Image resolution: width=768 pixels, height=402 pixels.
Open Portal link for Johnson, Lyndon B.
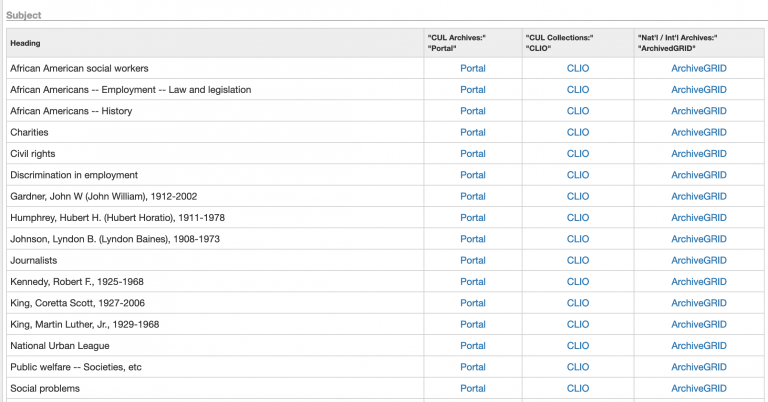point(473,239)
